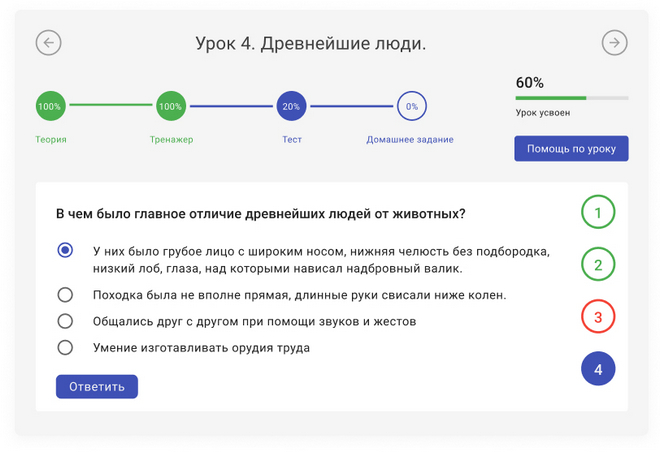Click the Ответить button

[x=97, y=386]
